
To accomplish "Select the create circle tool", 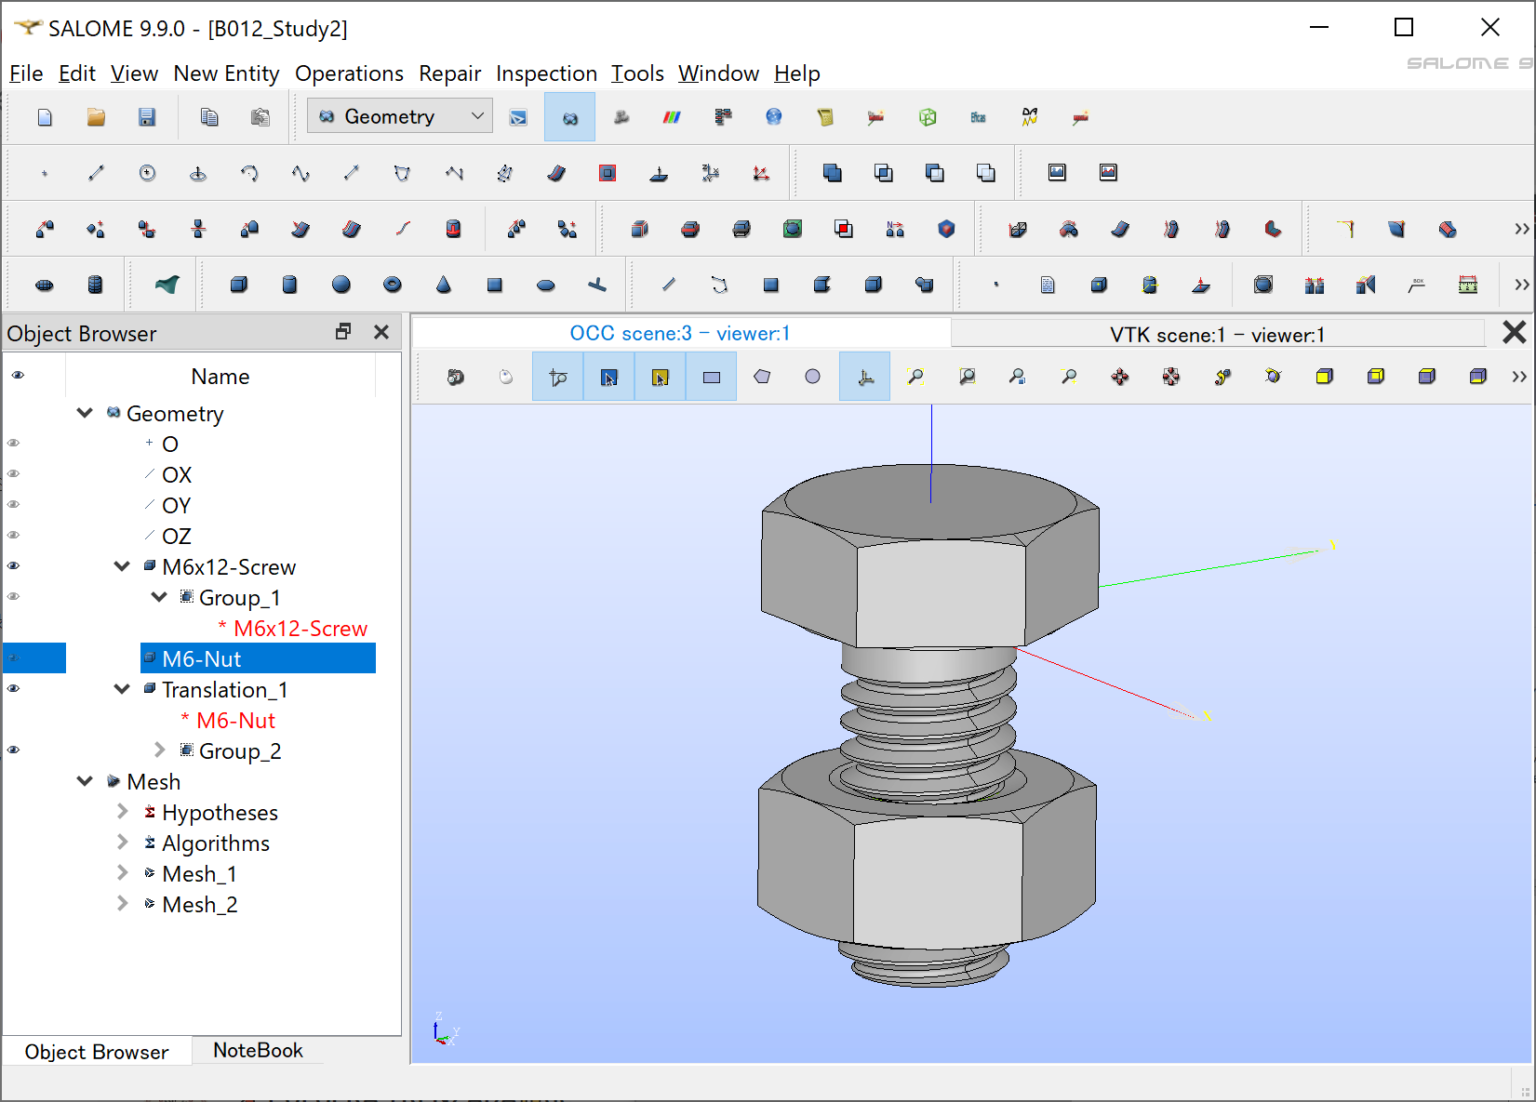I will tap(147, 173).
